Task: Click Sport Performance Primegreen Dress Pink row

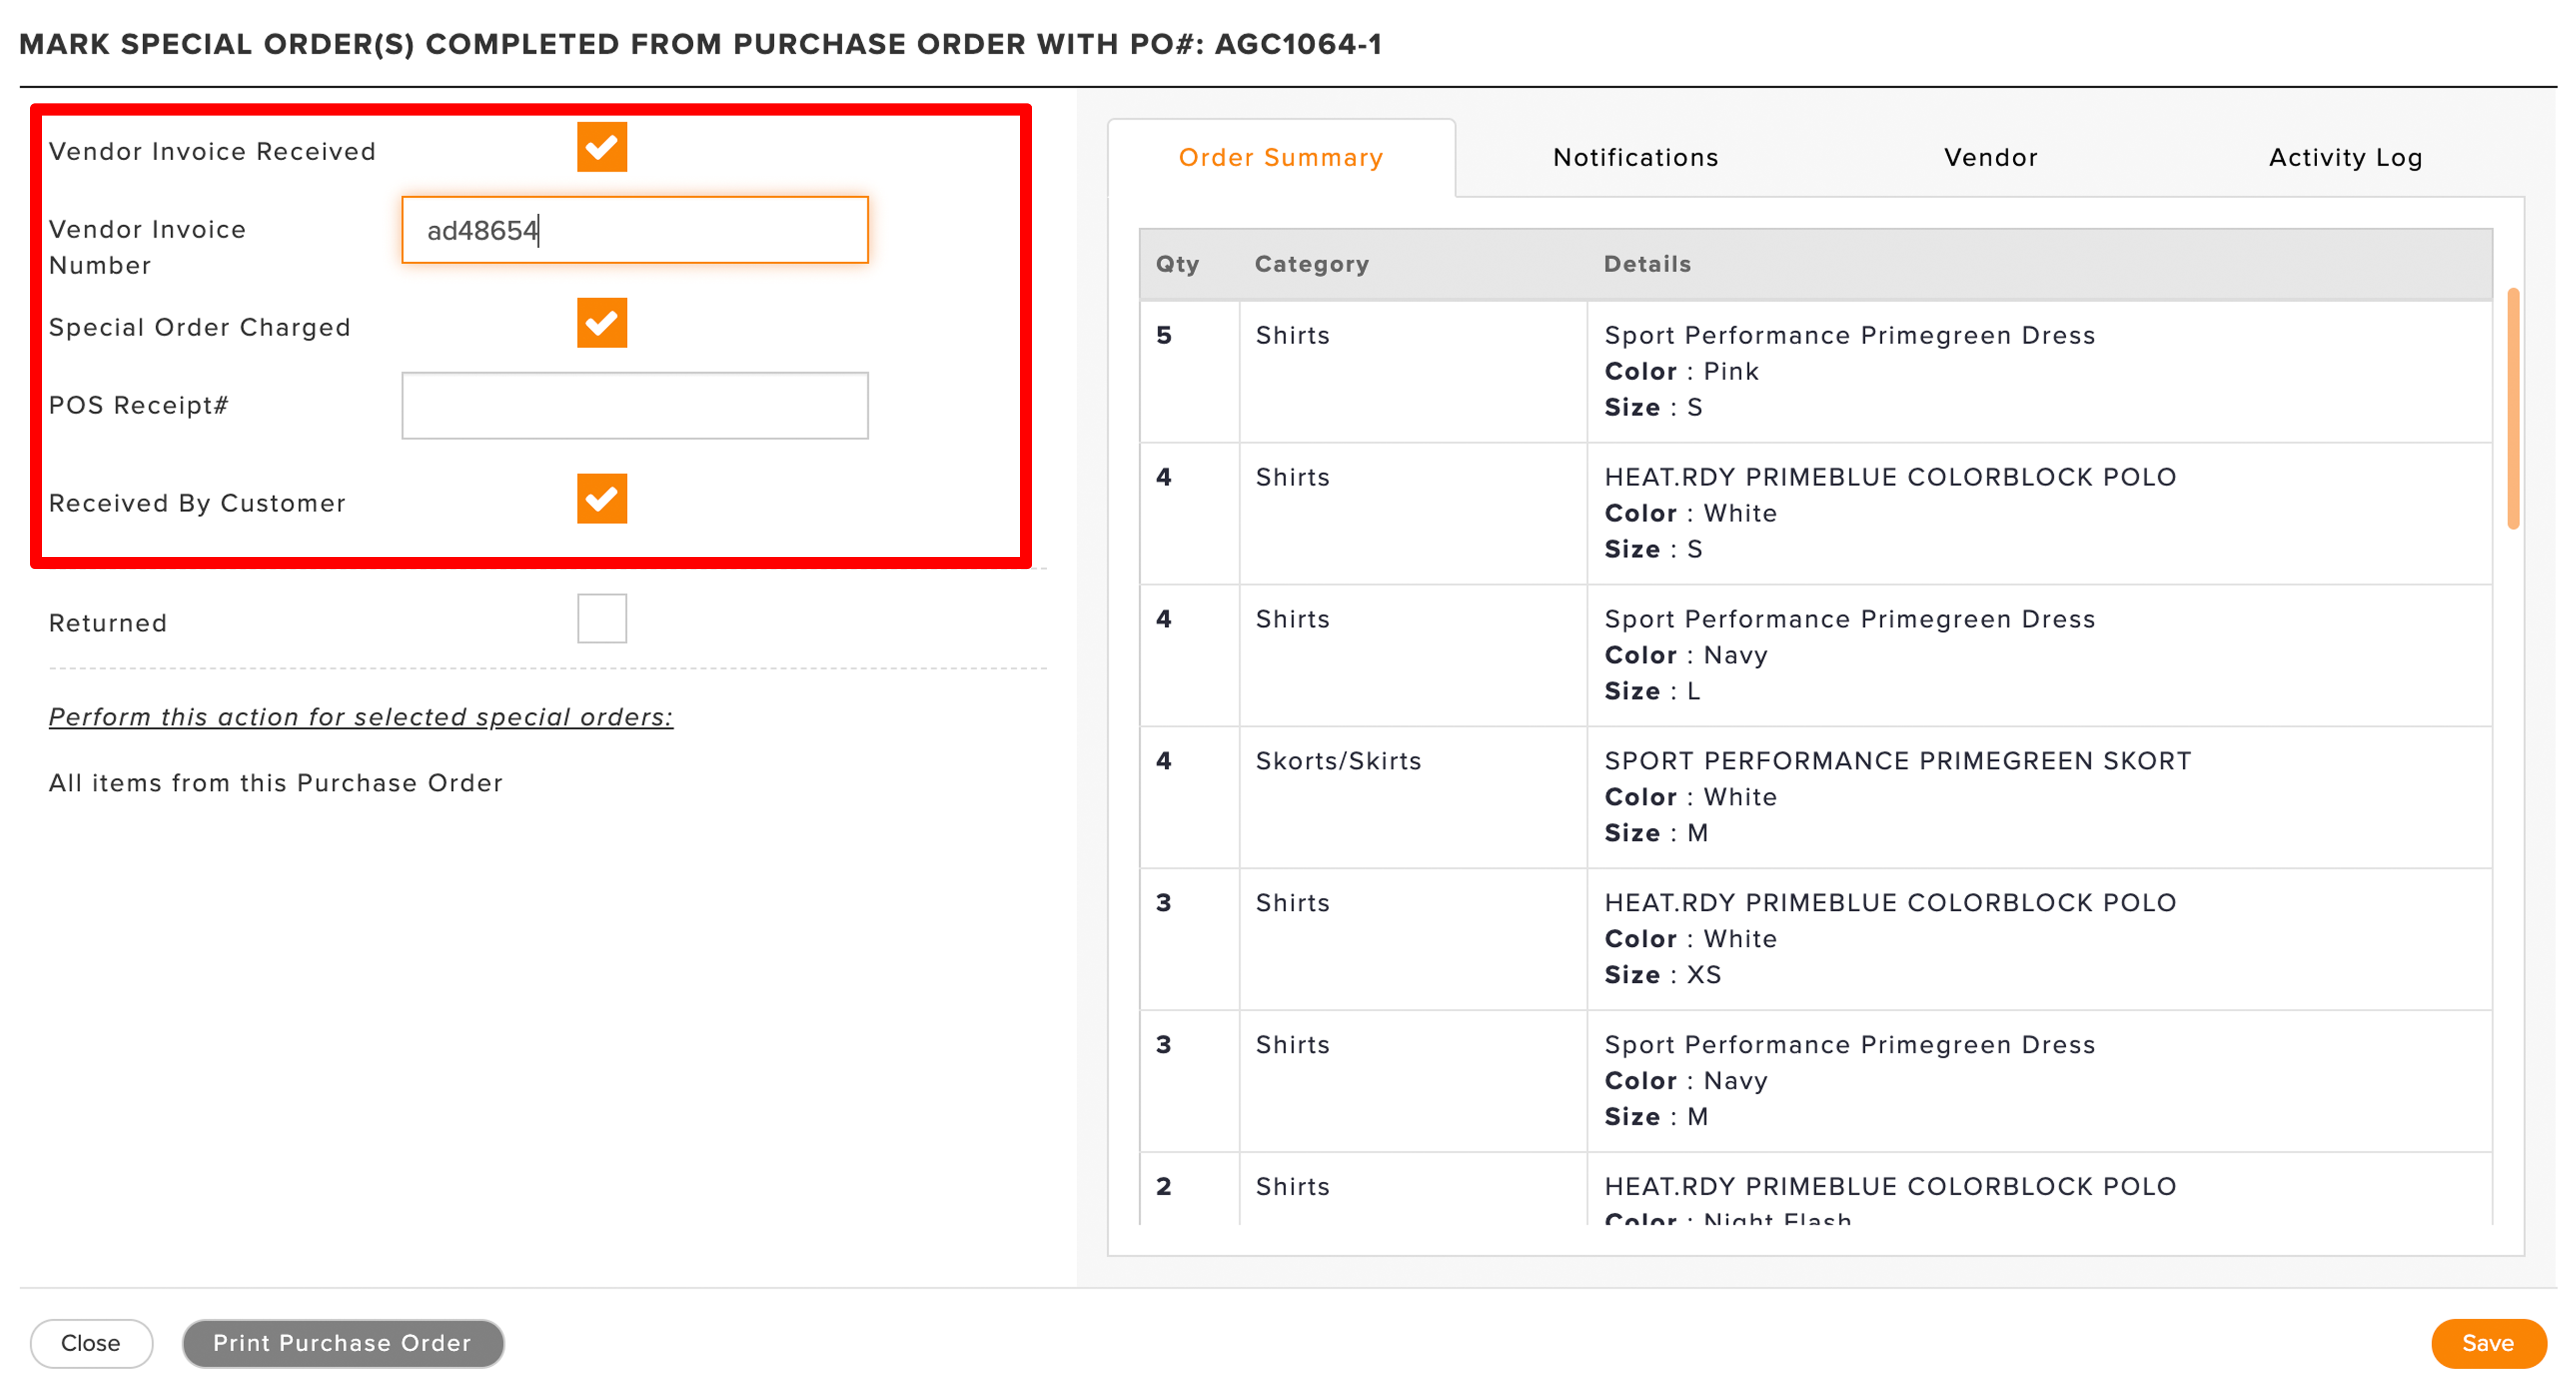Action: 1816,372
